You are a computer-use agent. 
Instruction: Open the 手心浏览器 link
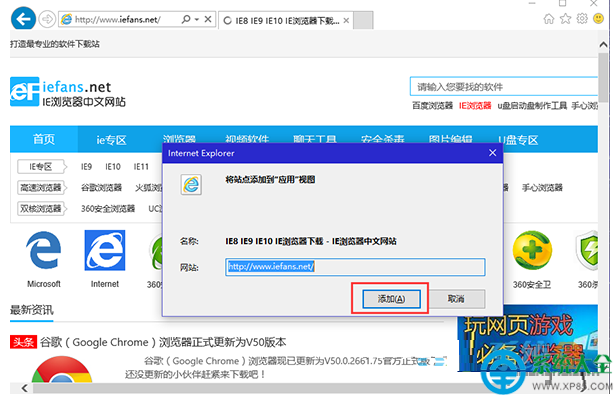(542, 188)
